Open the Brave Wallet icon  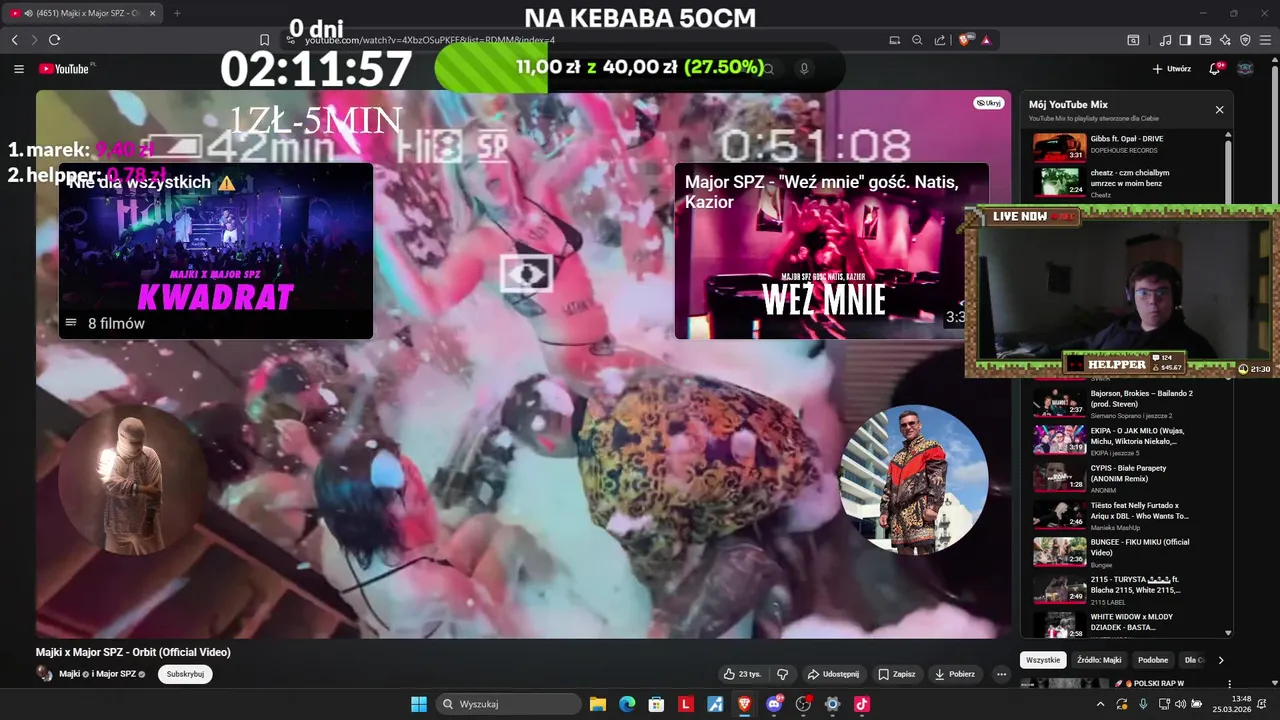(1205, 40)
